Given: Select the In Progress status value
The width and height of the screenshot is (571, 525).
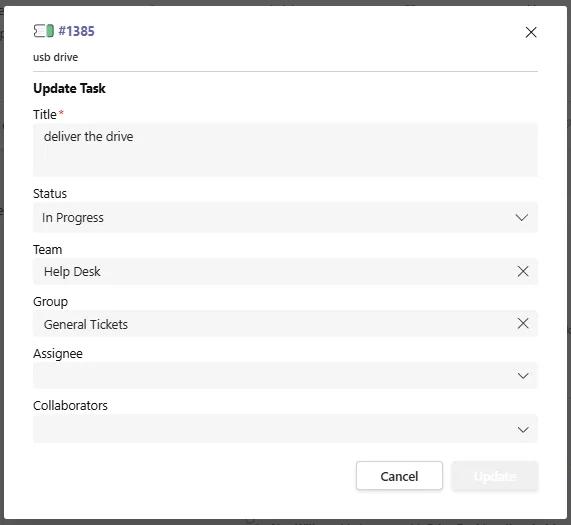Looking at the screenshot, I should point(73,218).
